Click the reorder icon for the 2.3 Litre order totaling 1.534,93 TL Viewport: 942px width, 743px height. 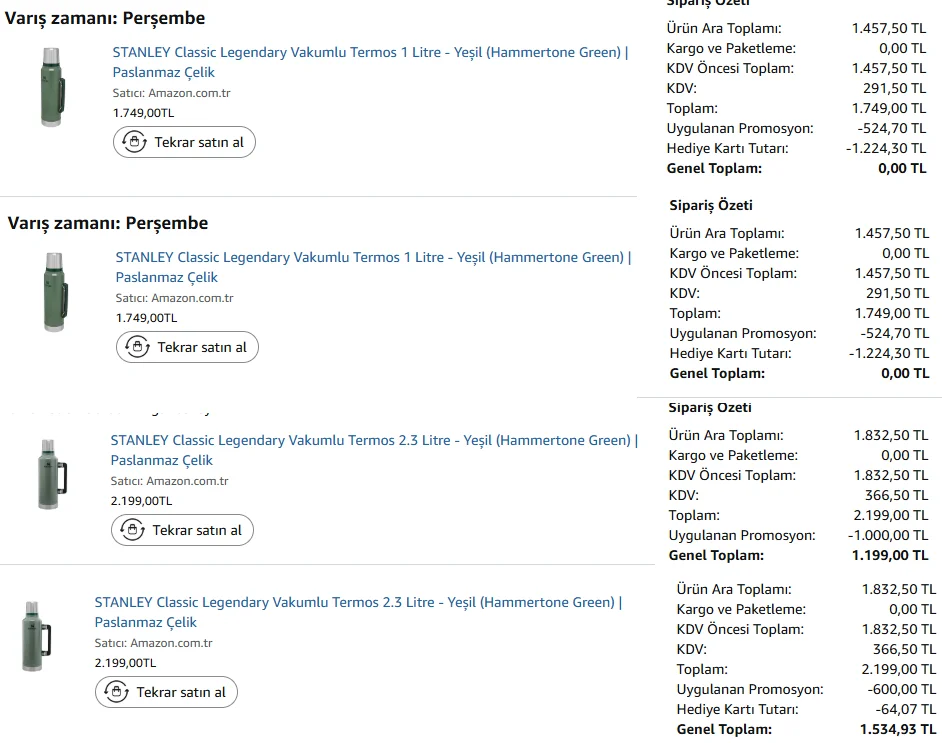[x=116, y=692]
